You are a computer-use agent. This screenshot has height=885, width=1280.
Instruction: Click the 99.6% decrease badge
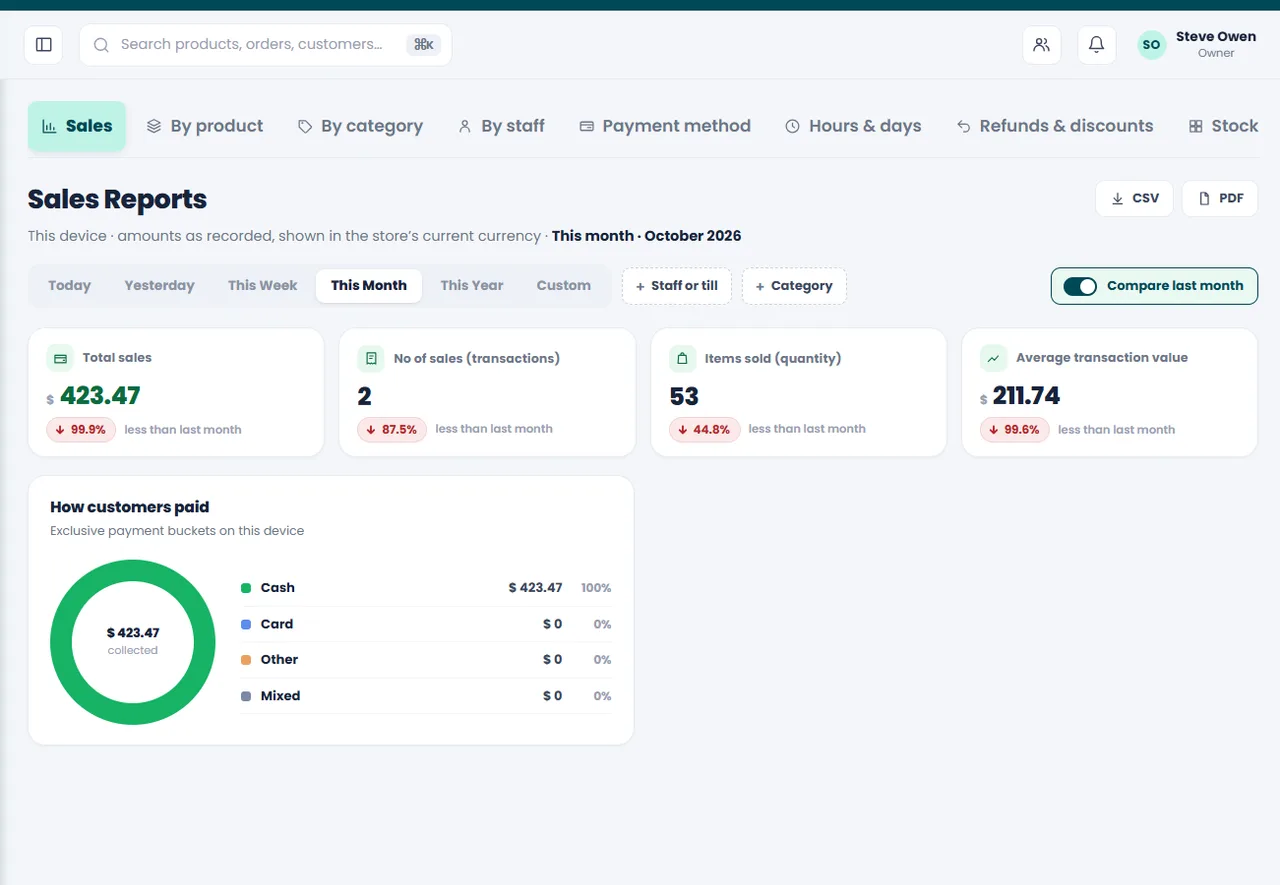(1015, 430)
